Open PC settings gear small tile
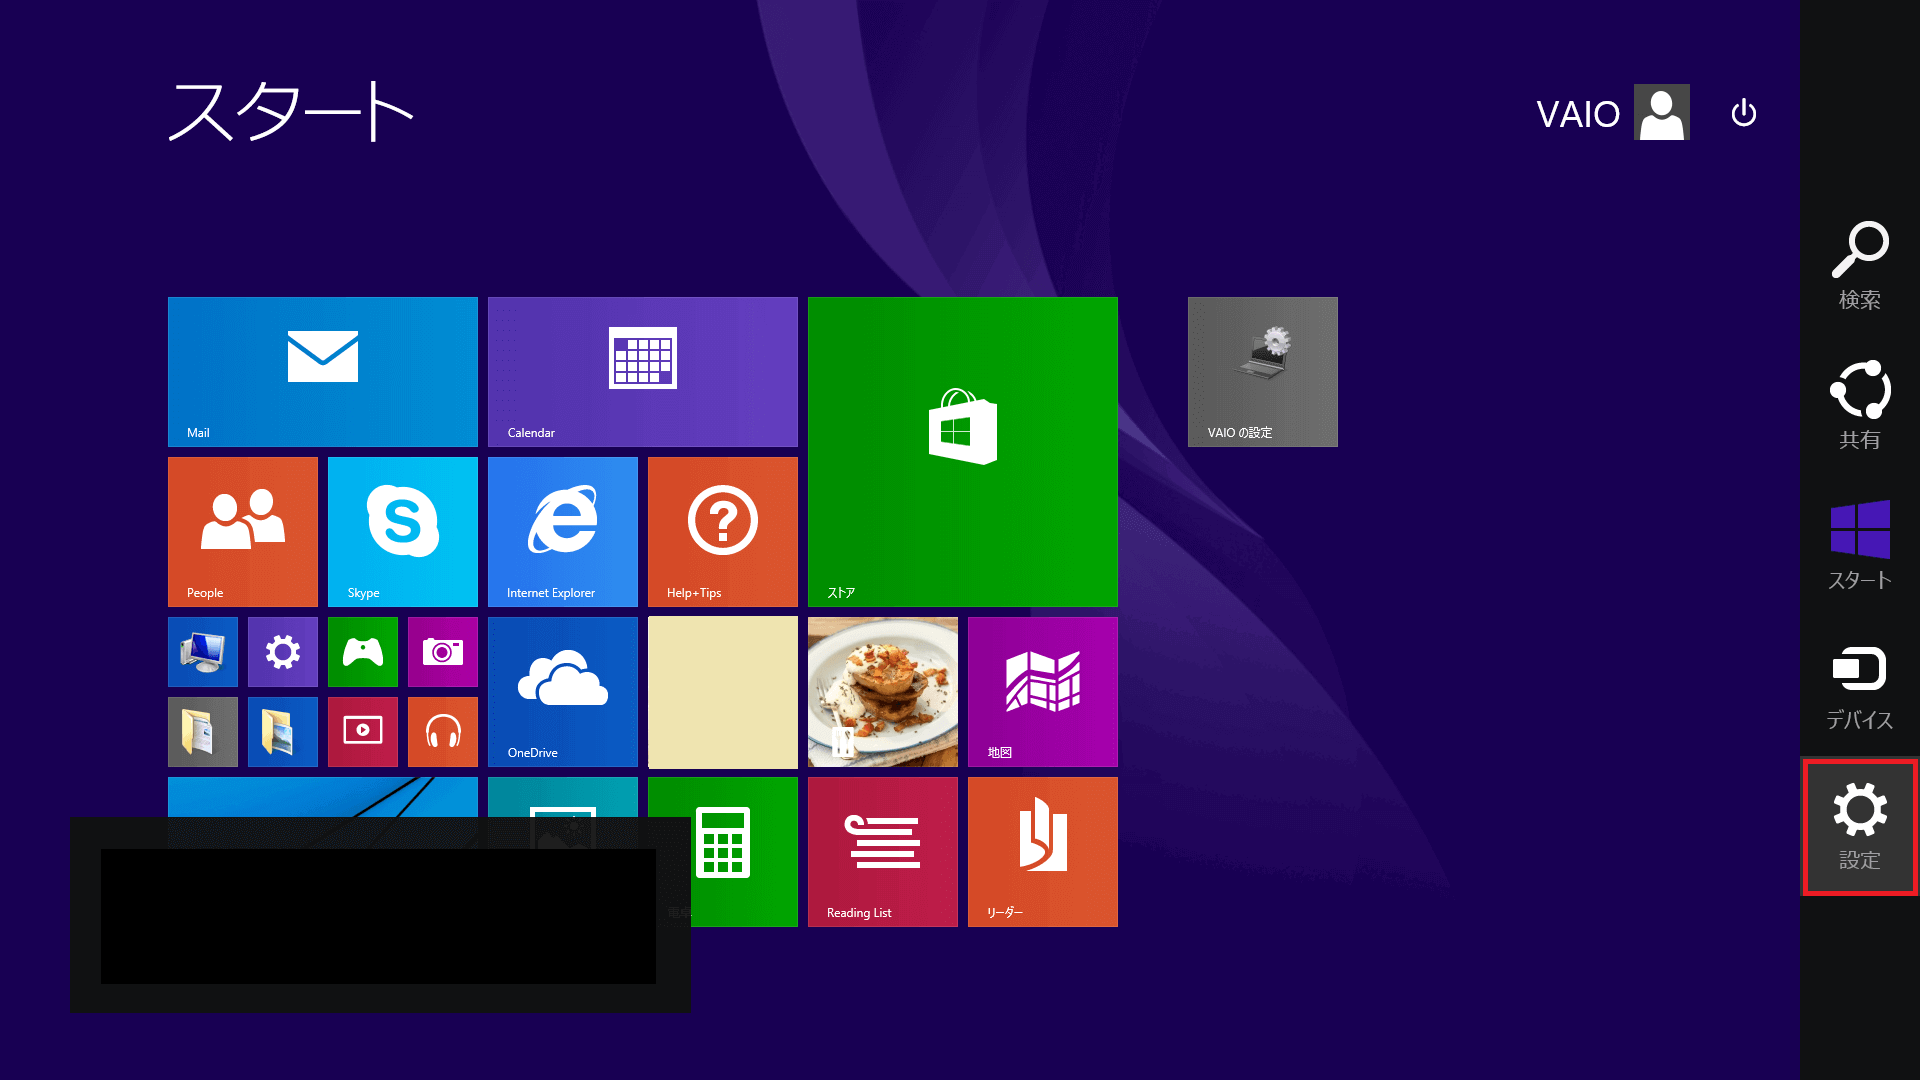This screenshot has width=1920, height=1080. (283, 652)
